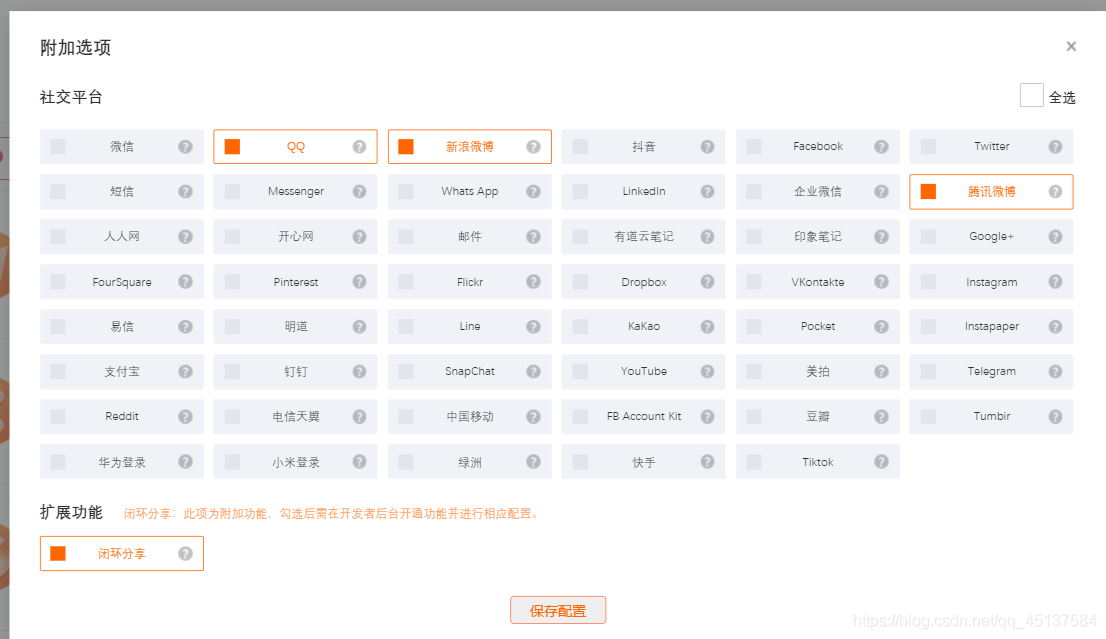
Task: Select the 中国移动 platform label
Action: click(470, 416)
